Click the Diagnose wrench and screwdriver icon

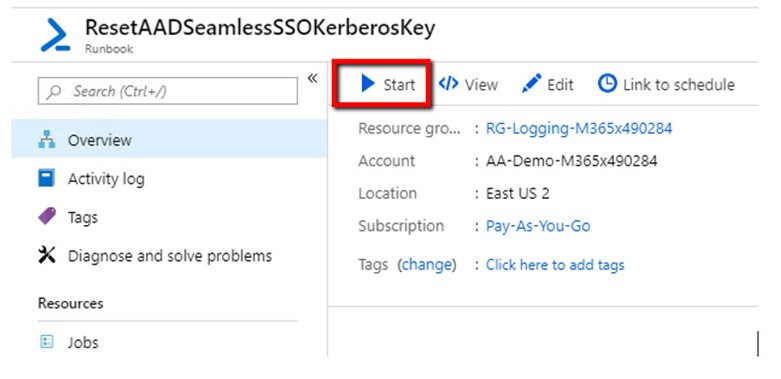click(x=47, y=255)
